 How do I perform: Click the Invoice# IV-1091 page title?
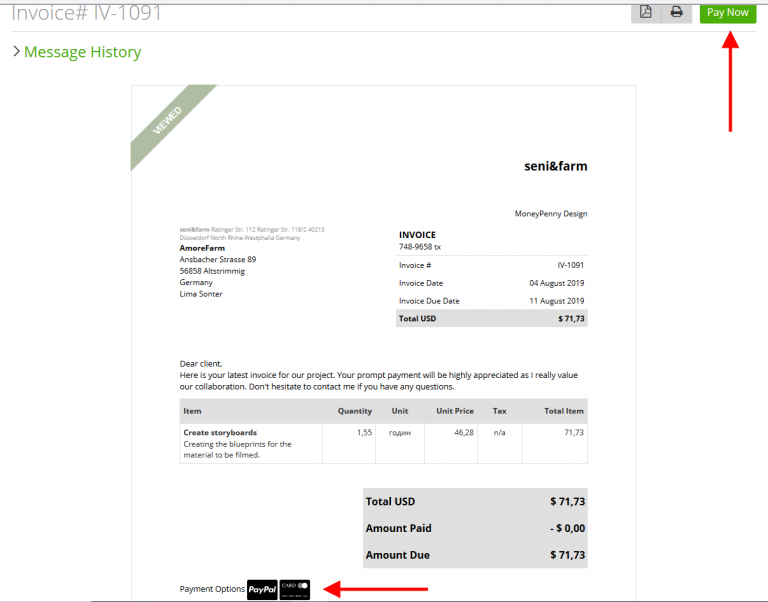point(86,13)
